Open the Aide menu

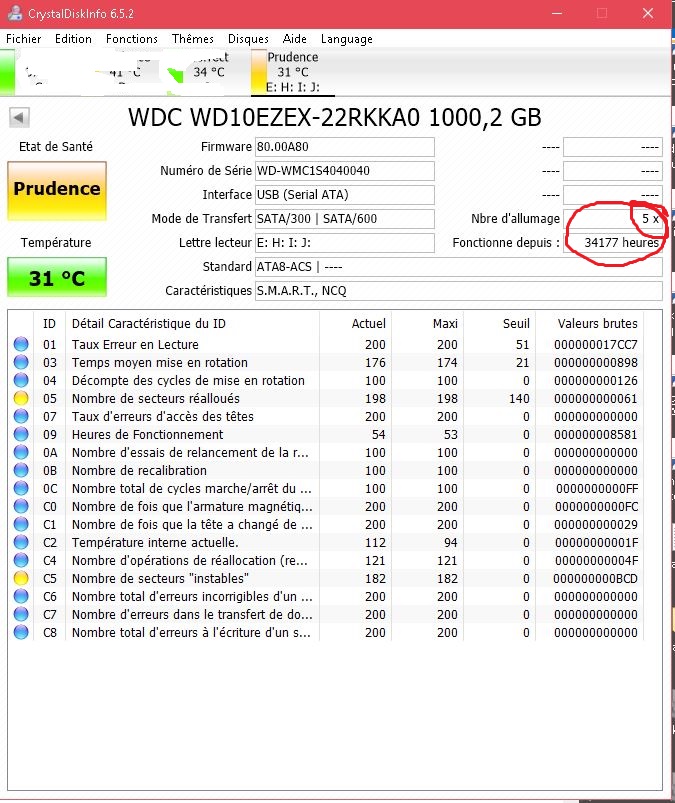click(x=294, y=39)
